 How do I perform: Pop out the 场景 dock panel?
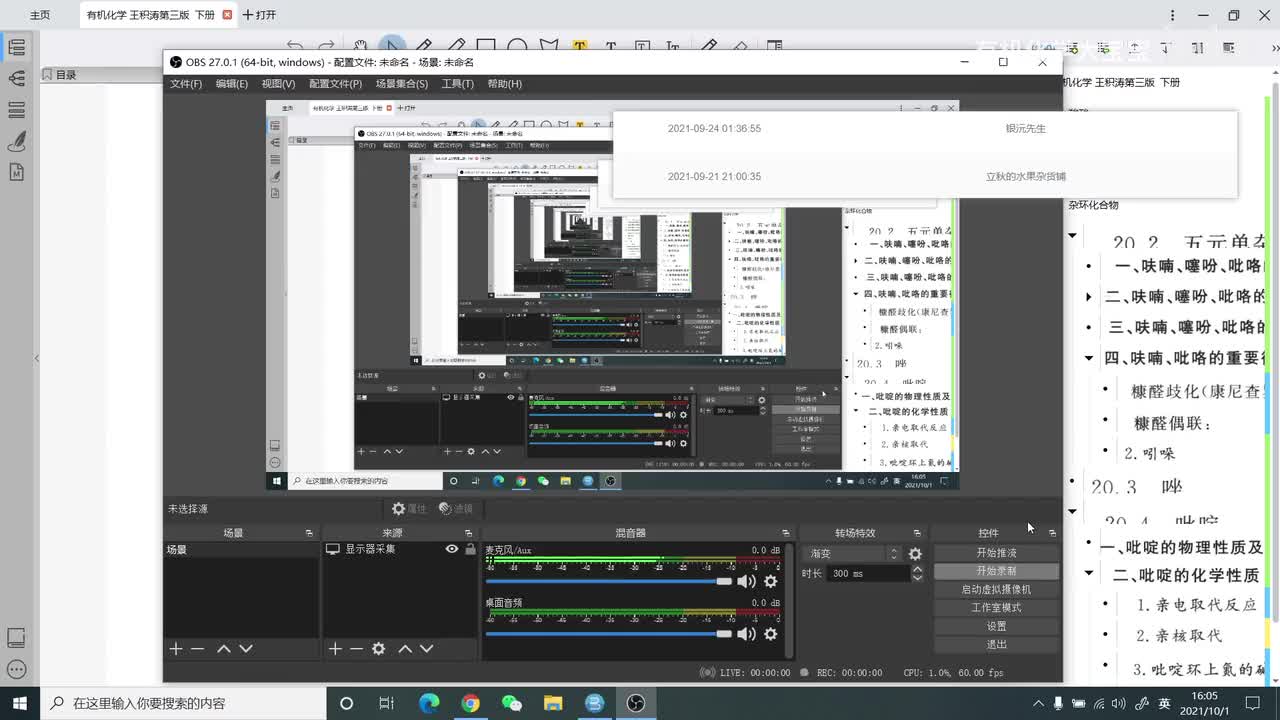309,533
